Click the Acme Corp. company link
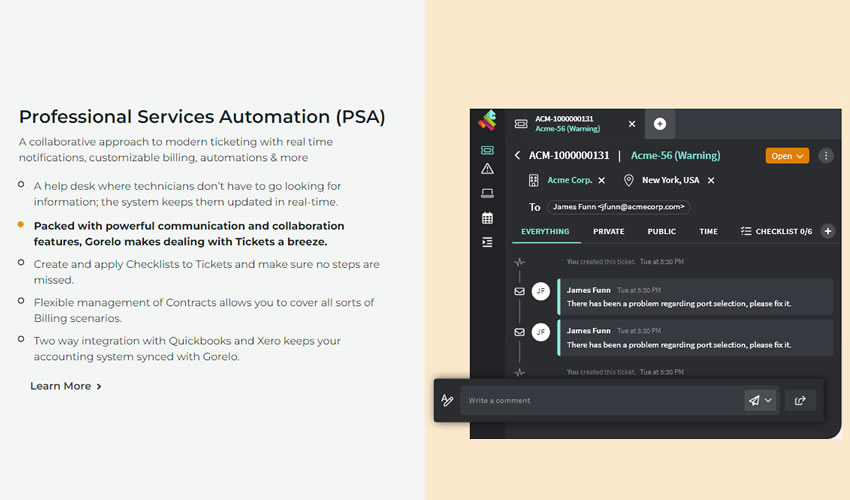850x500 pixels. (569, 180)
